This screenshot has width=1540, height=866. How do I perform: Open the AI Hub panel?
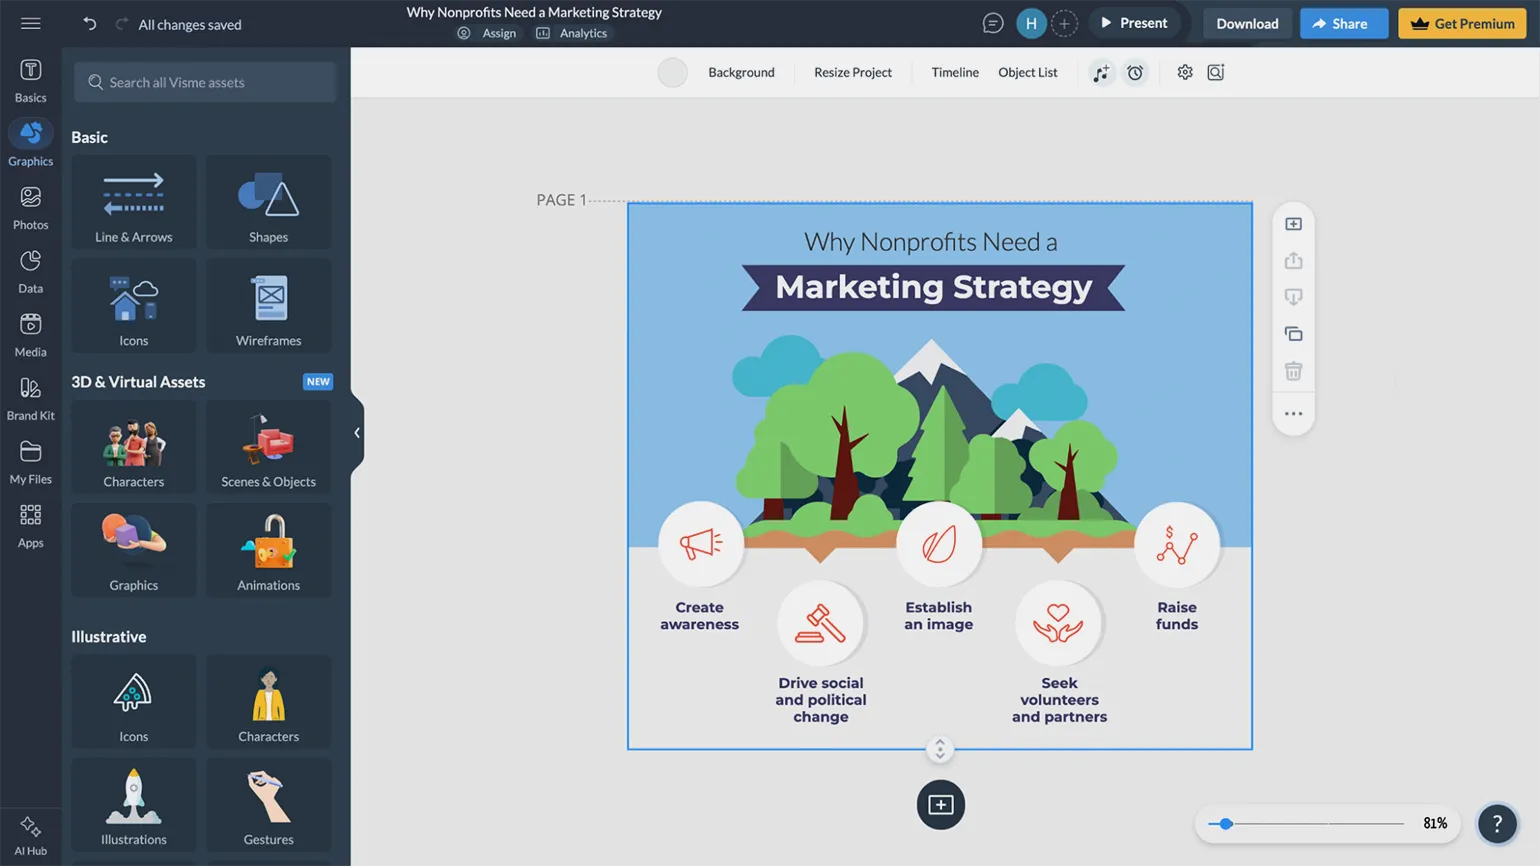[30, 834]
